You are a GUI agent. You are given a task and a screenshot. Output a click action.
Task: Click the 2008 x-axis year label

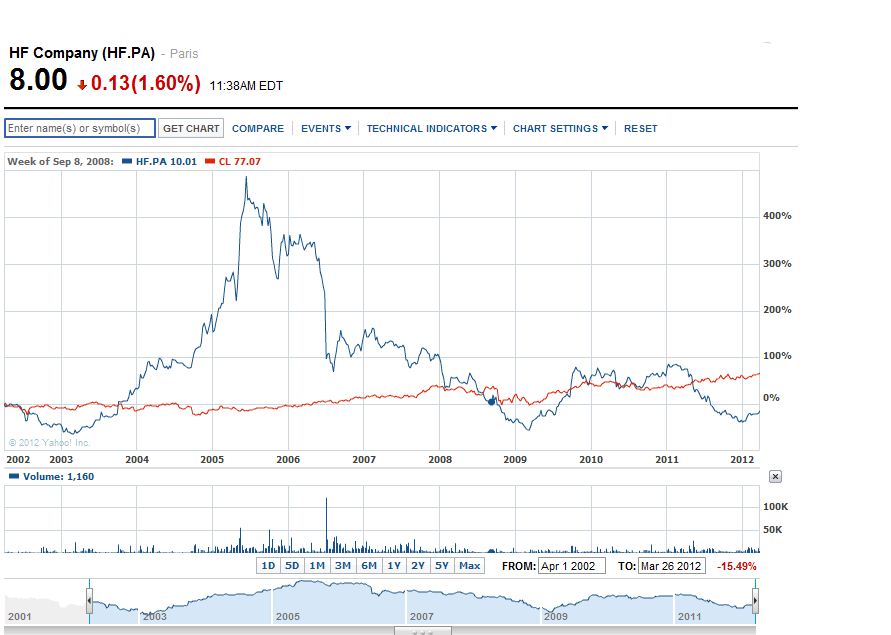440,459
